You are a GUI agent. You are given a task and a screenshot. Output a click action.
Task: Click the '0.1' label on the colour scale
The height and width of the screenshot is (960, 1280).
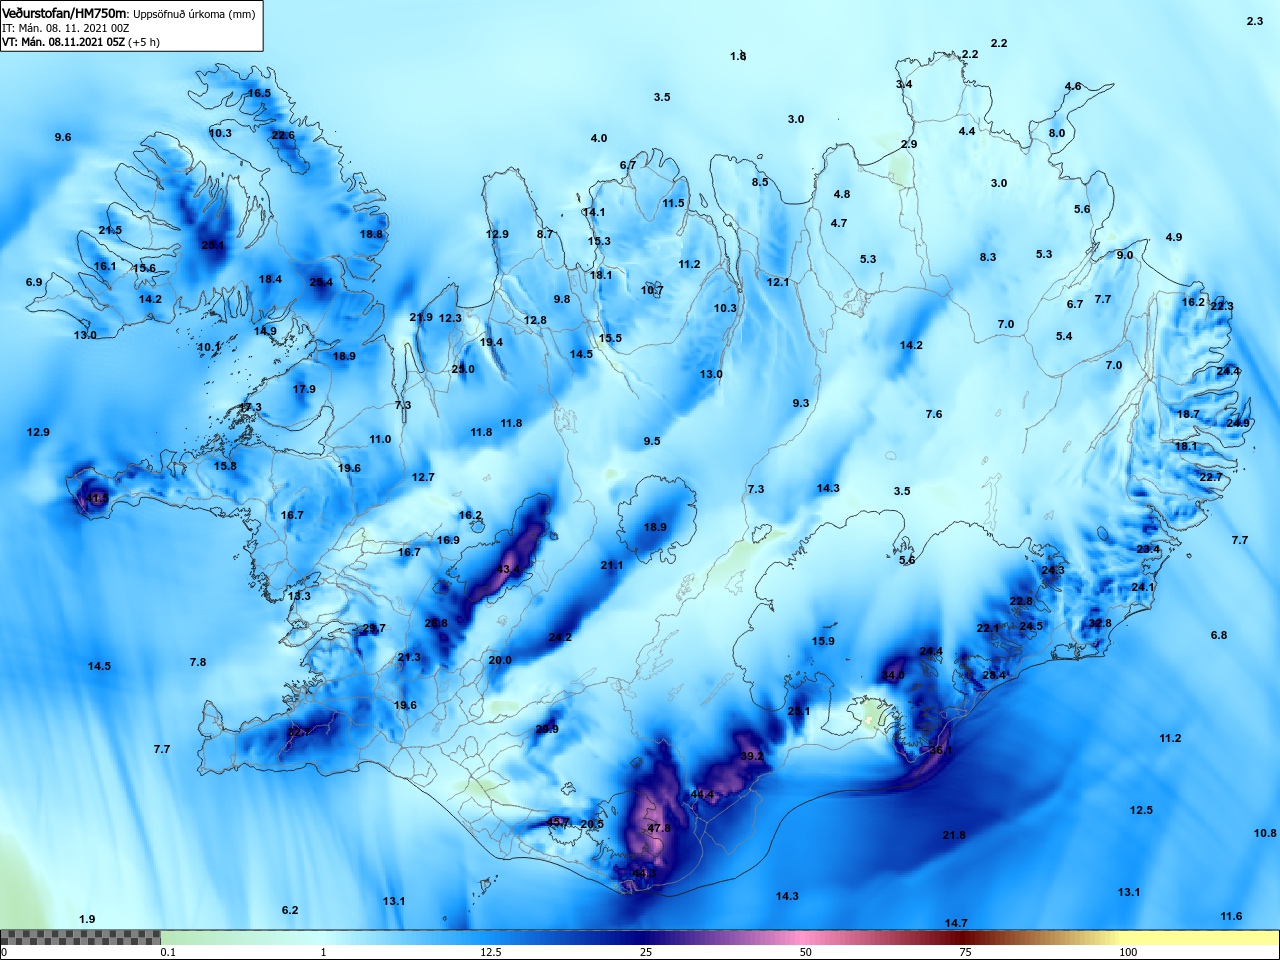pyautogui.click(x=168, y=953)
